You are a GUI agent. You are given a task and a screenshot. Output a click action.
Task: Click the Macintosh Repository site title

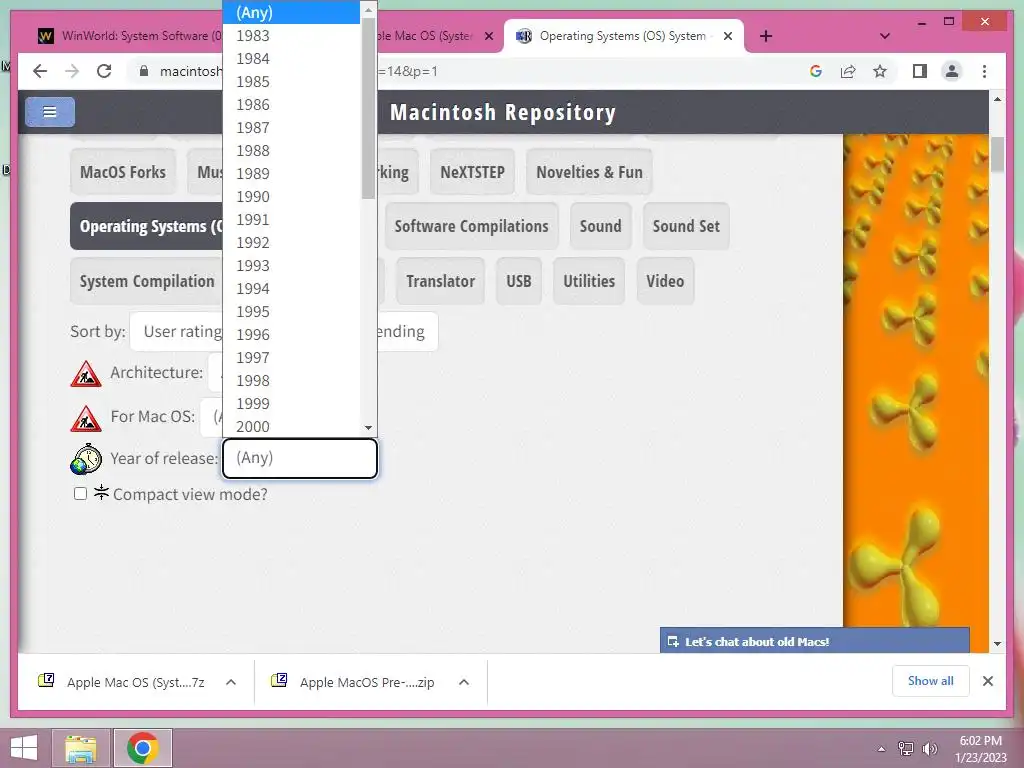[x=503, y=112]
